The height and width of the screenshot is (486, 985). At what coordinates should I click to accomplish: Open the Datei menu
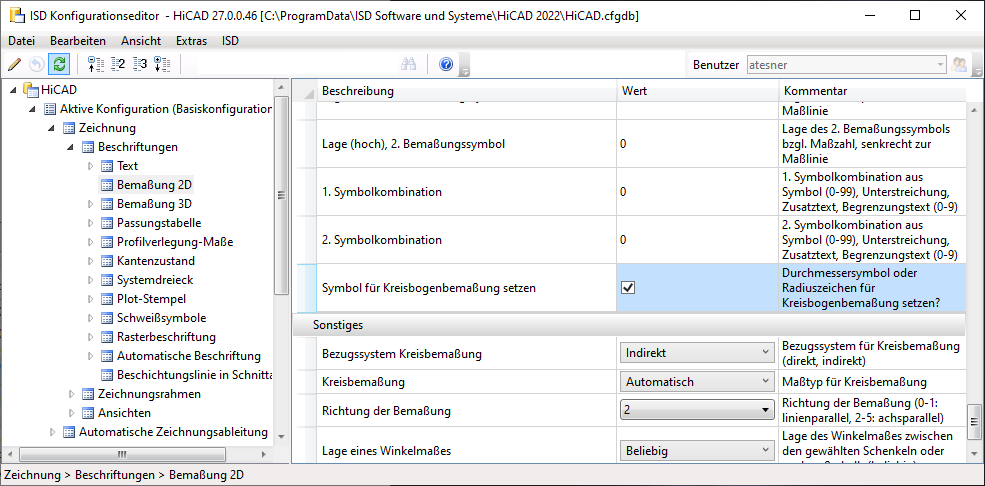(x=21, y=41)
